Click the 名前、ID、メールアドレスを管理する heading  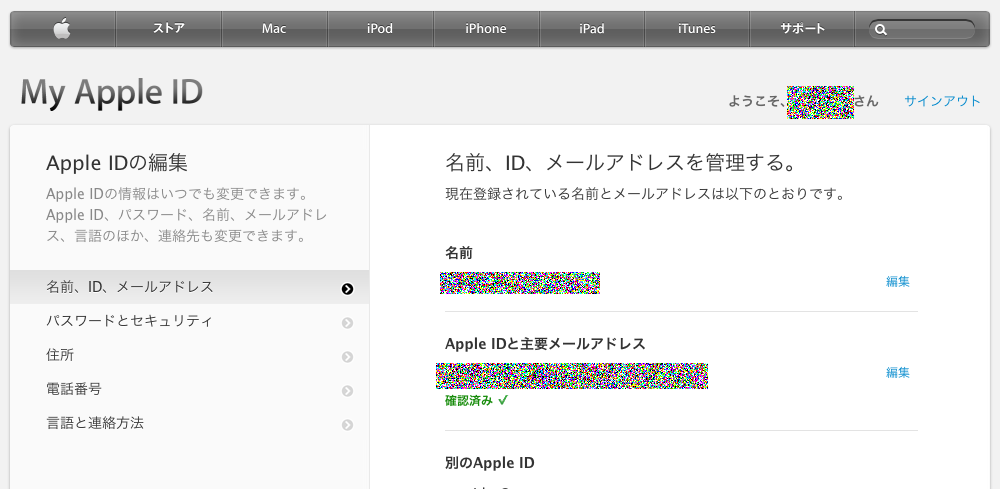[621, 163]
